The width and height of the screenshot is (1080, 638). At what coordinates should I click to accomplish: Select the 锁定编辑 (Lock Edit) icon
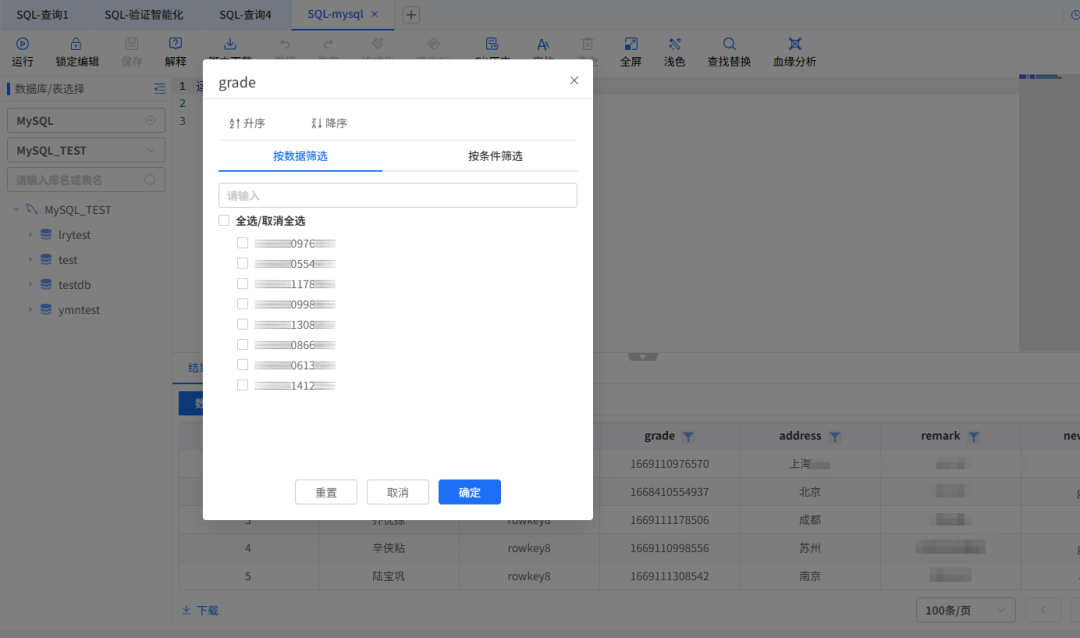76,51
